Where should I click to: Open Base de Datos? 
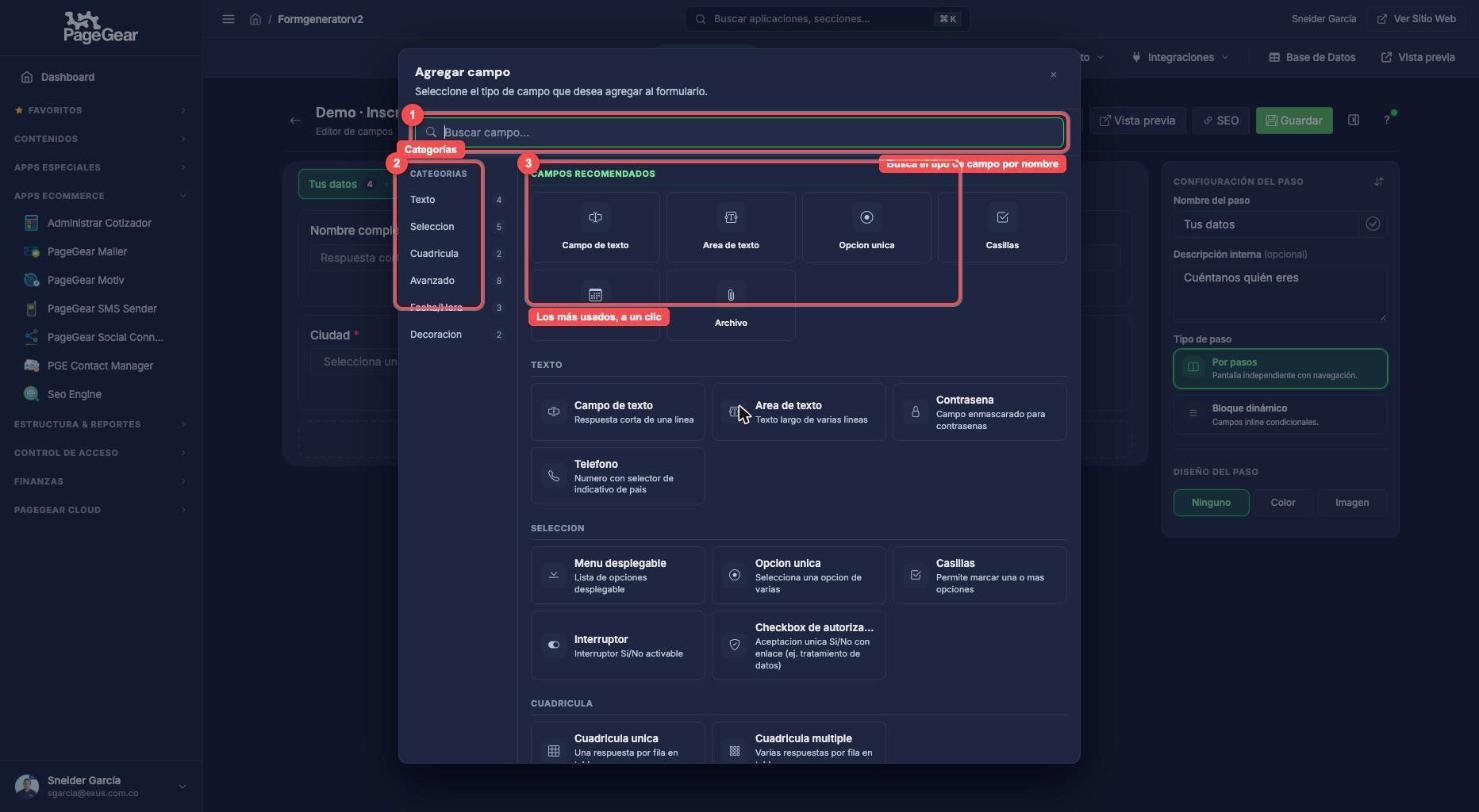point(1312,57)
